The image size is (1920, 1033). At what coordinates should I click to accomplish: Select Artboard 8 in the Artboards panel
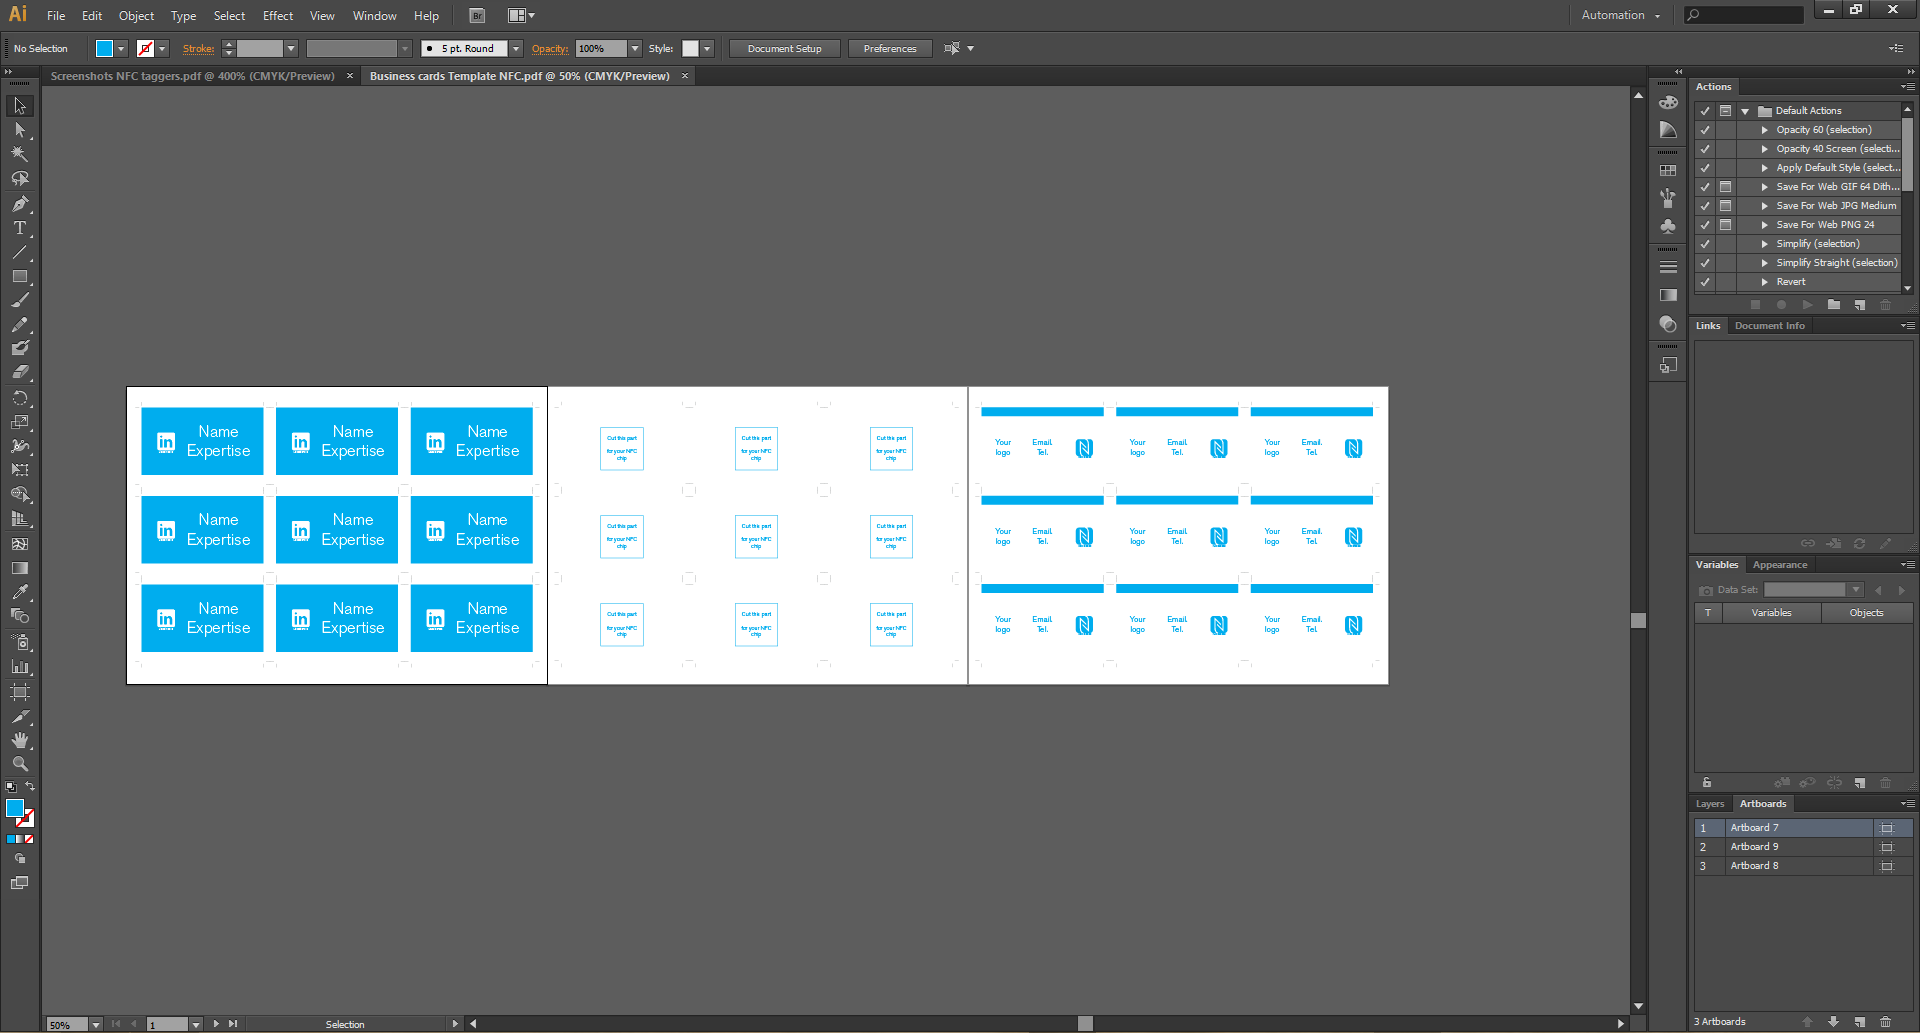(x=1803, y=866)
